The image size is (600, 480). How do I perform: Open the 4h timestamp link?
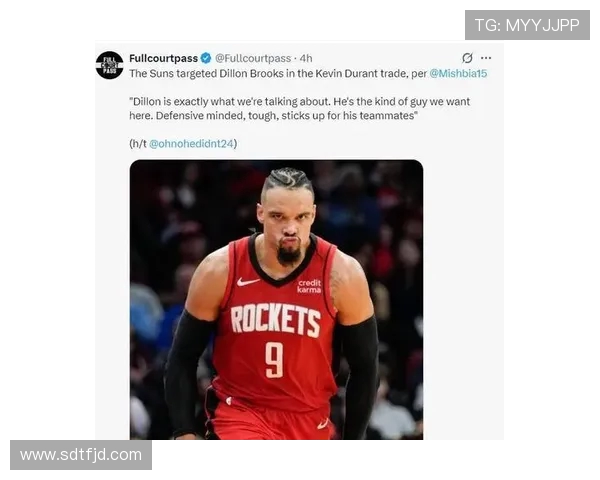tap(306, 58)
